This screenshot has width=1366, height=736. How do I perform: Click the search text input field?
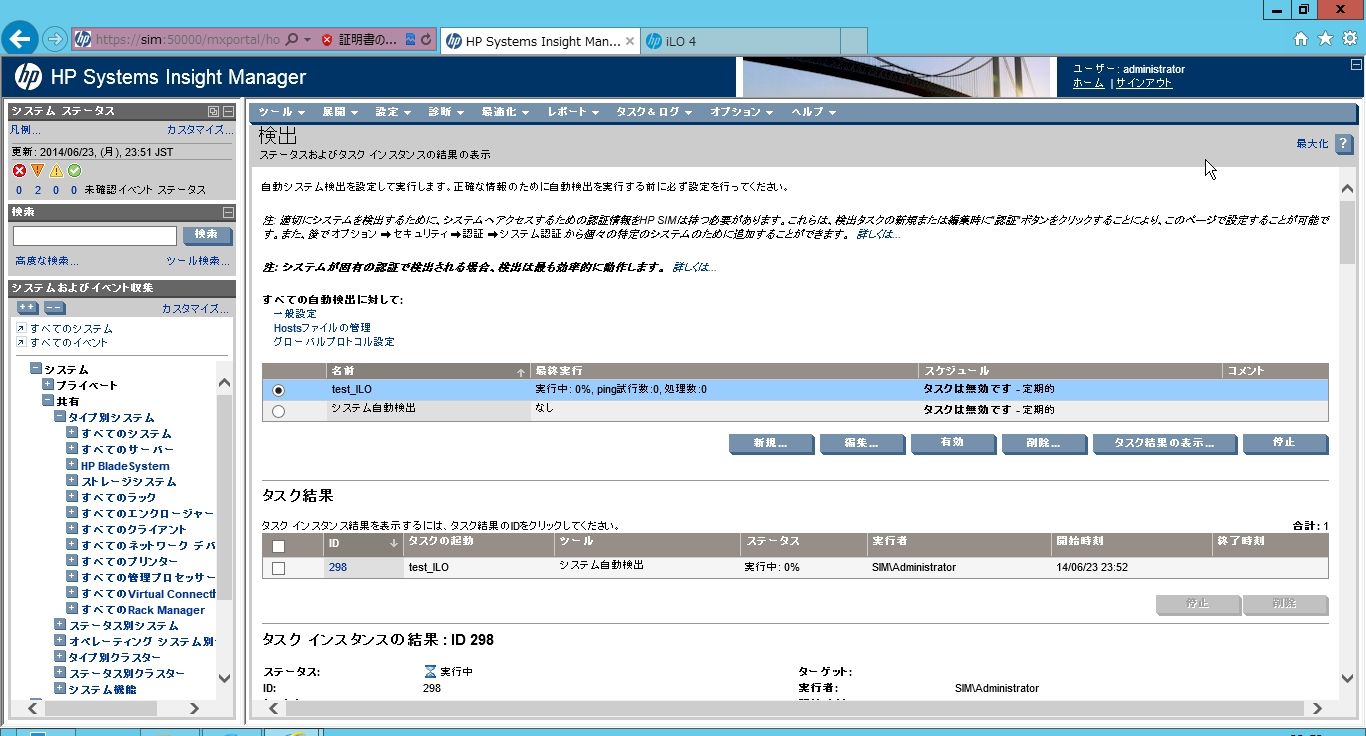point(95,236)
